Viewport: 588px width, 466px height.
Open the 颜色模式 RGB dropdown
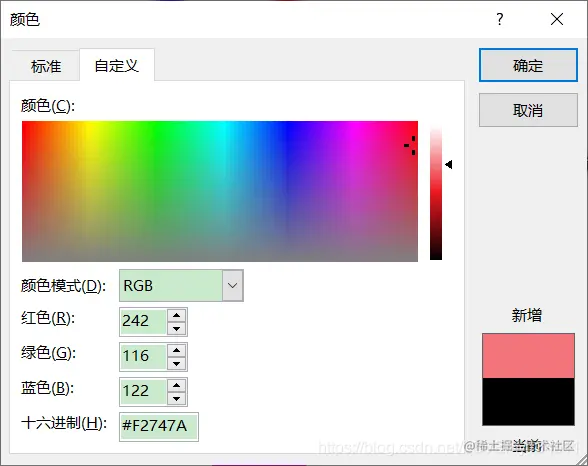181,286
